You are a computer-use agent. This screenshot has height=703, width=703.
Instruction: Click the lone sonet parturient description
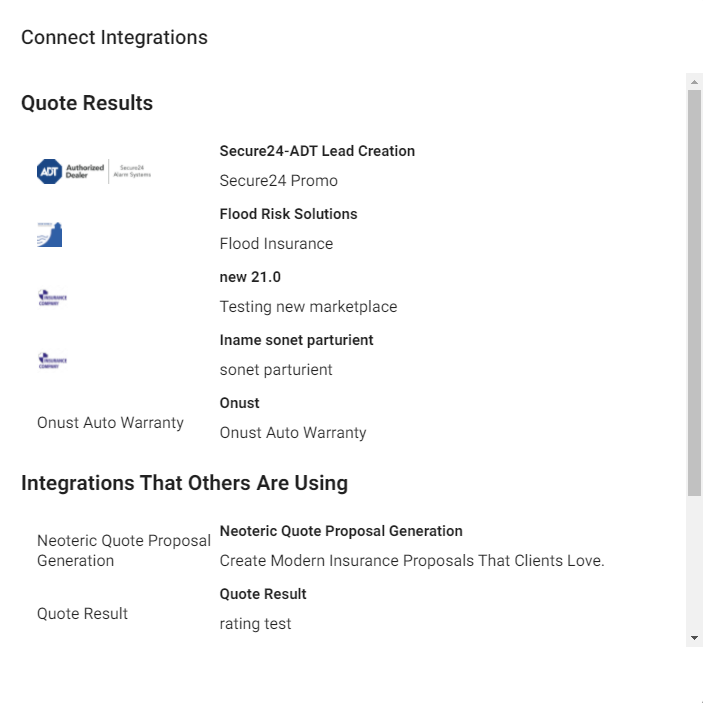(276, 370)
